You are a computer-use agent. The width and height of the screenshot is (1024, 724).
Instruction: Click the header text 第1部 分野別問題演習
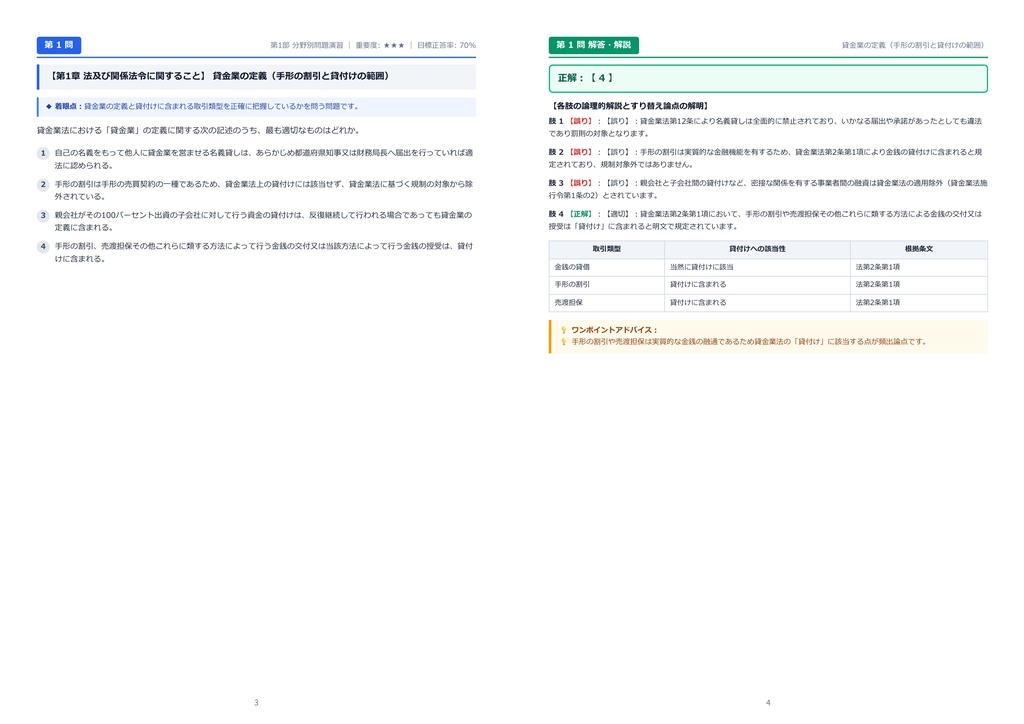(306, 46)
